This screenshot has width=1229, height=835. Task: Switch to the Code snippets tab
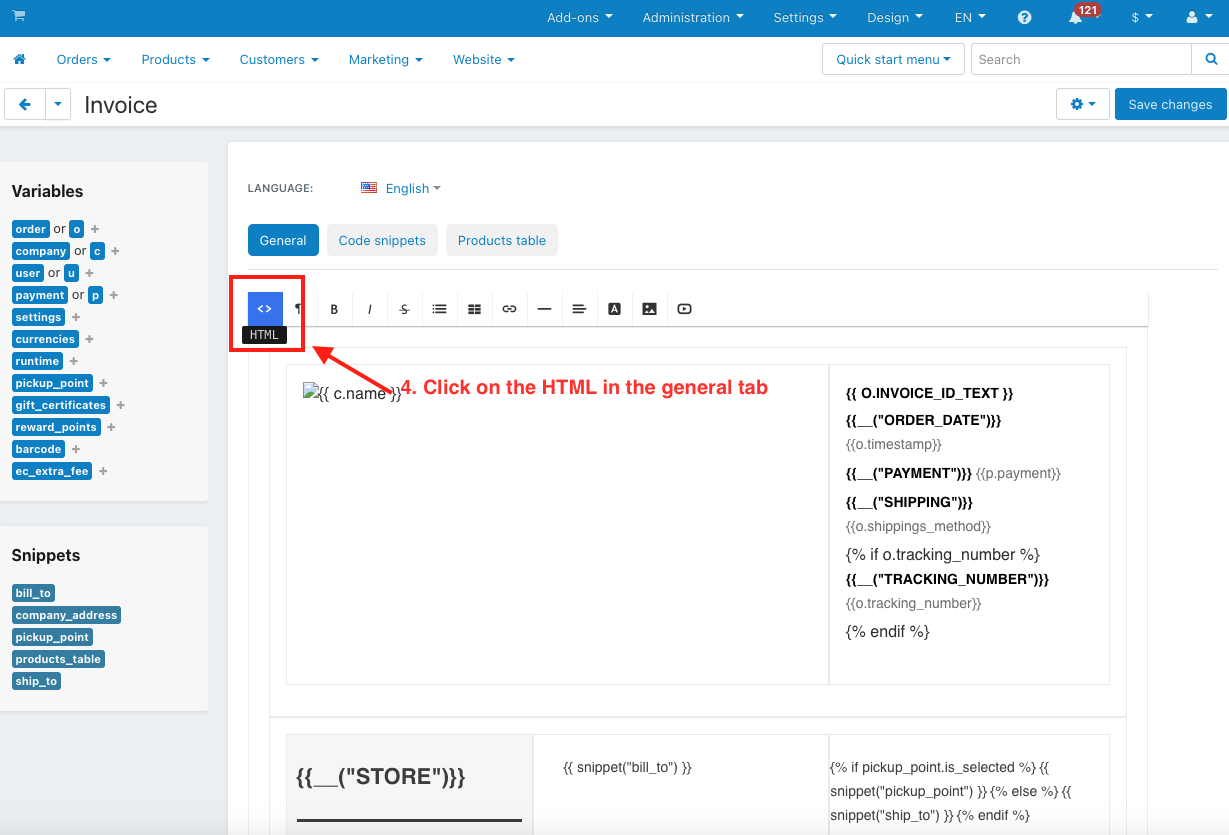coord(382,240)
